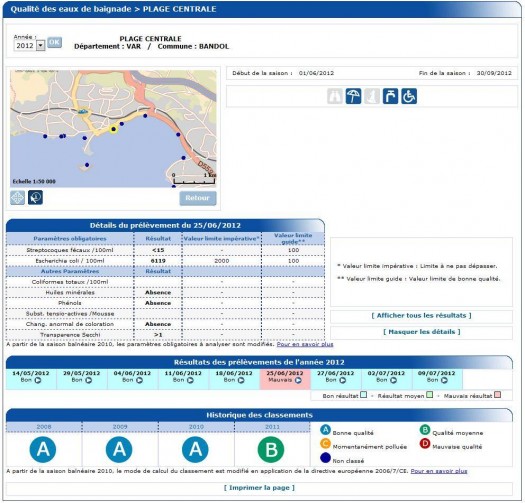Click 'Afficher tous les résultats' link

(422, 315)
